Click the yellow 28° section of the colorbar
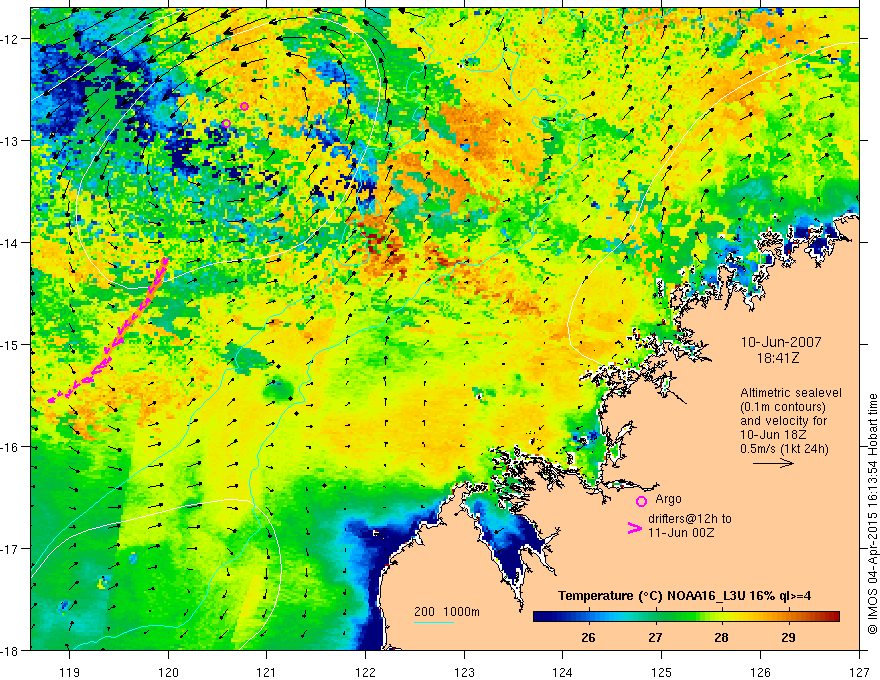Viewport: 880px width, 680px height. [x=722, y=617]
